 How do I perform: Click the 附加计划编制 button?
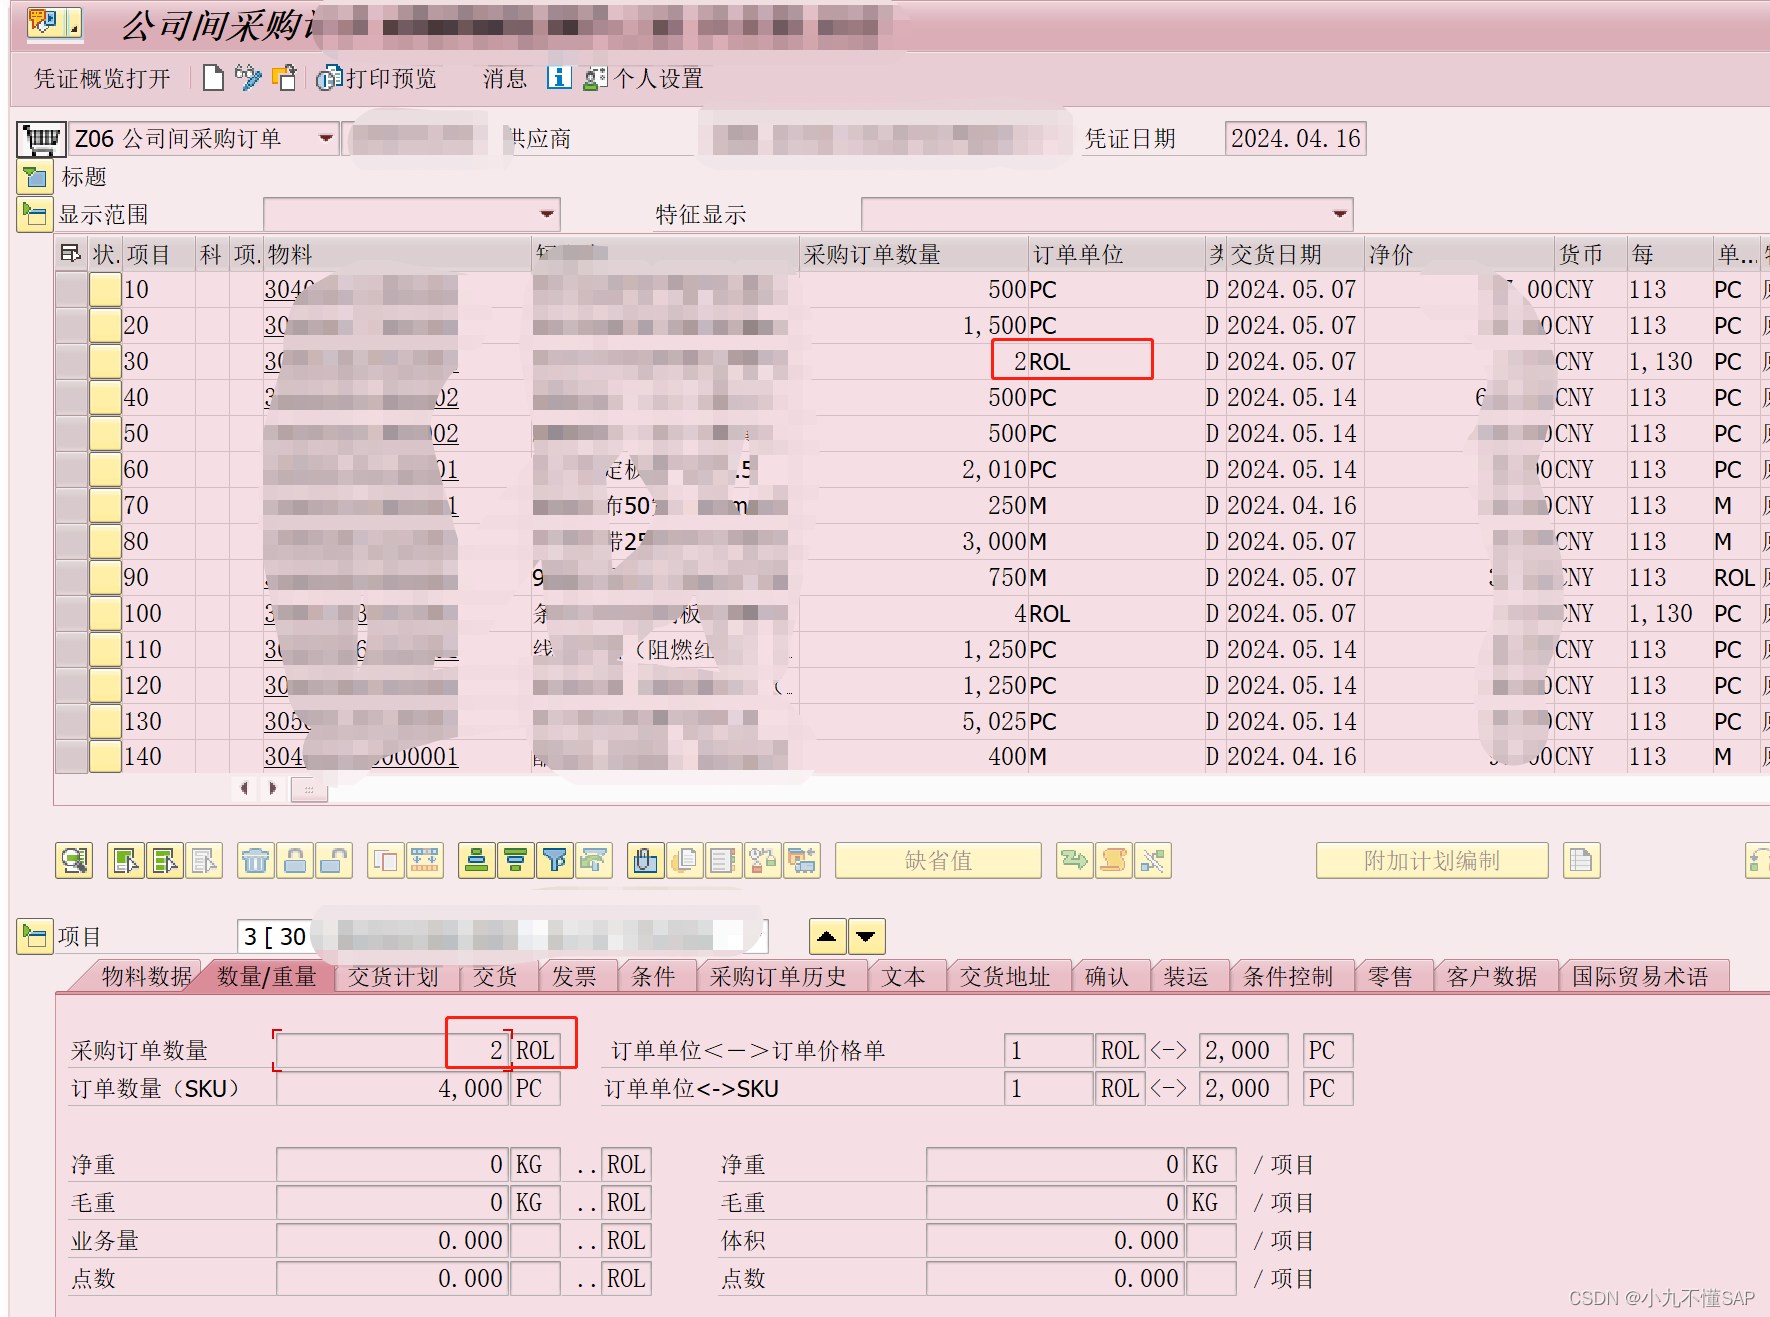tap(1432, 860)
